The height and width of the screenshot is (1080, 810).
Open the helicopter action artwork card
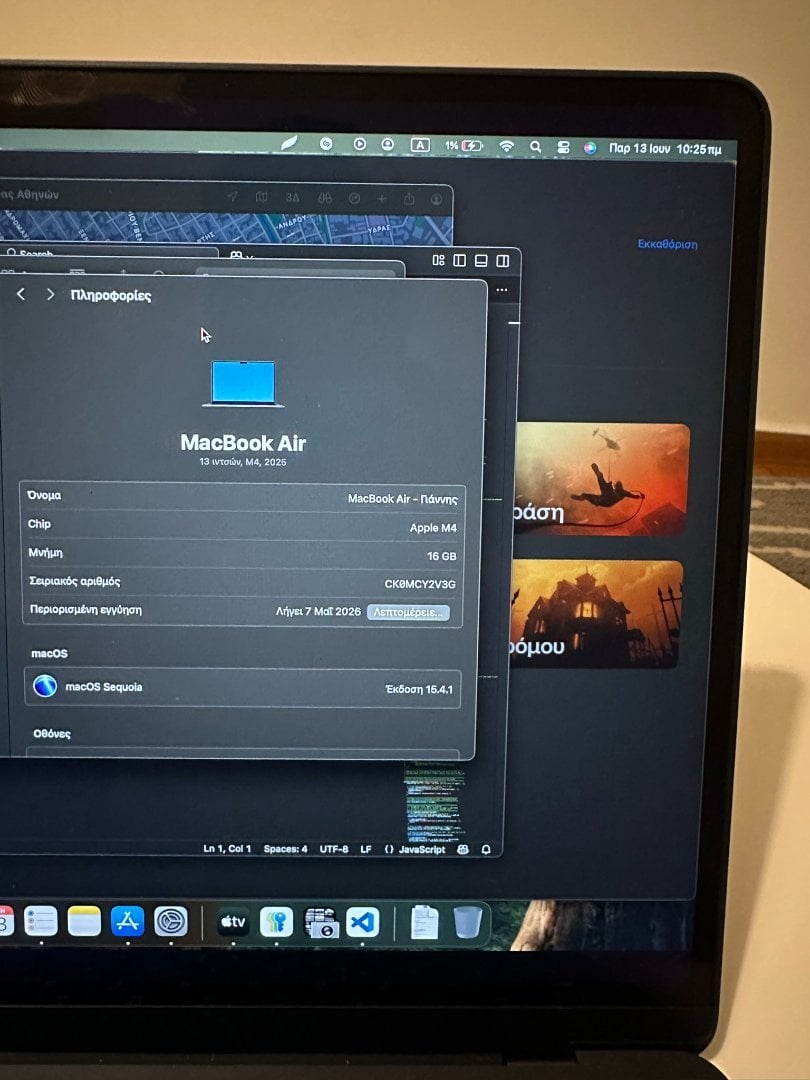pyautogui.click(x=601, y=479)
